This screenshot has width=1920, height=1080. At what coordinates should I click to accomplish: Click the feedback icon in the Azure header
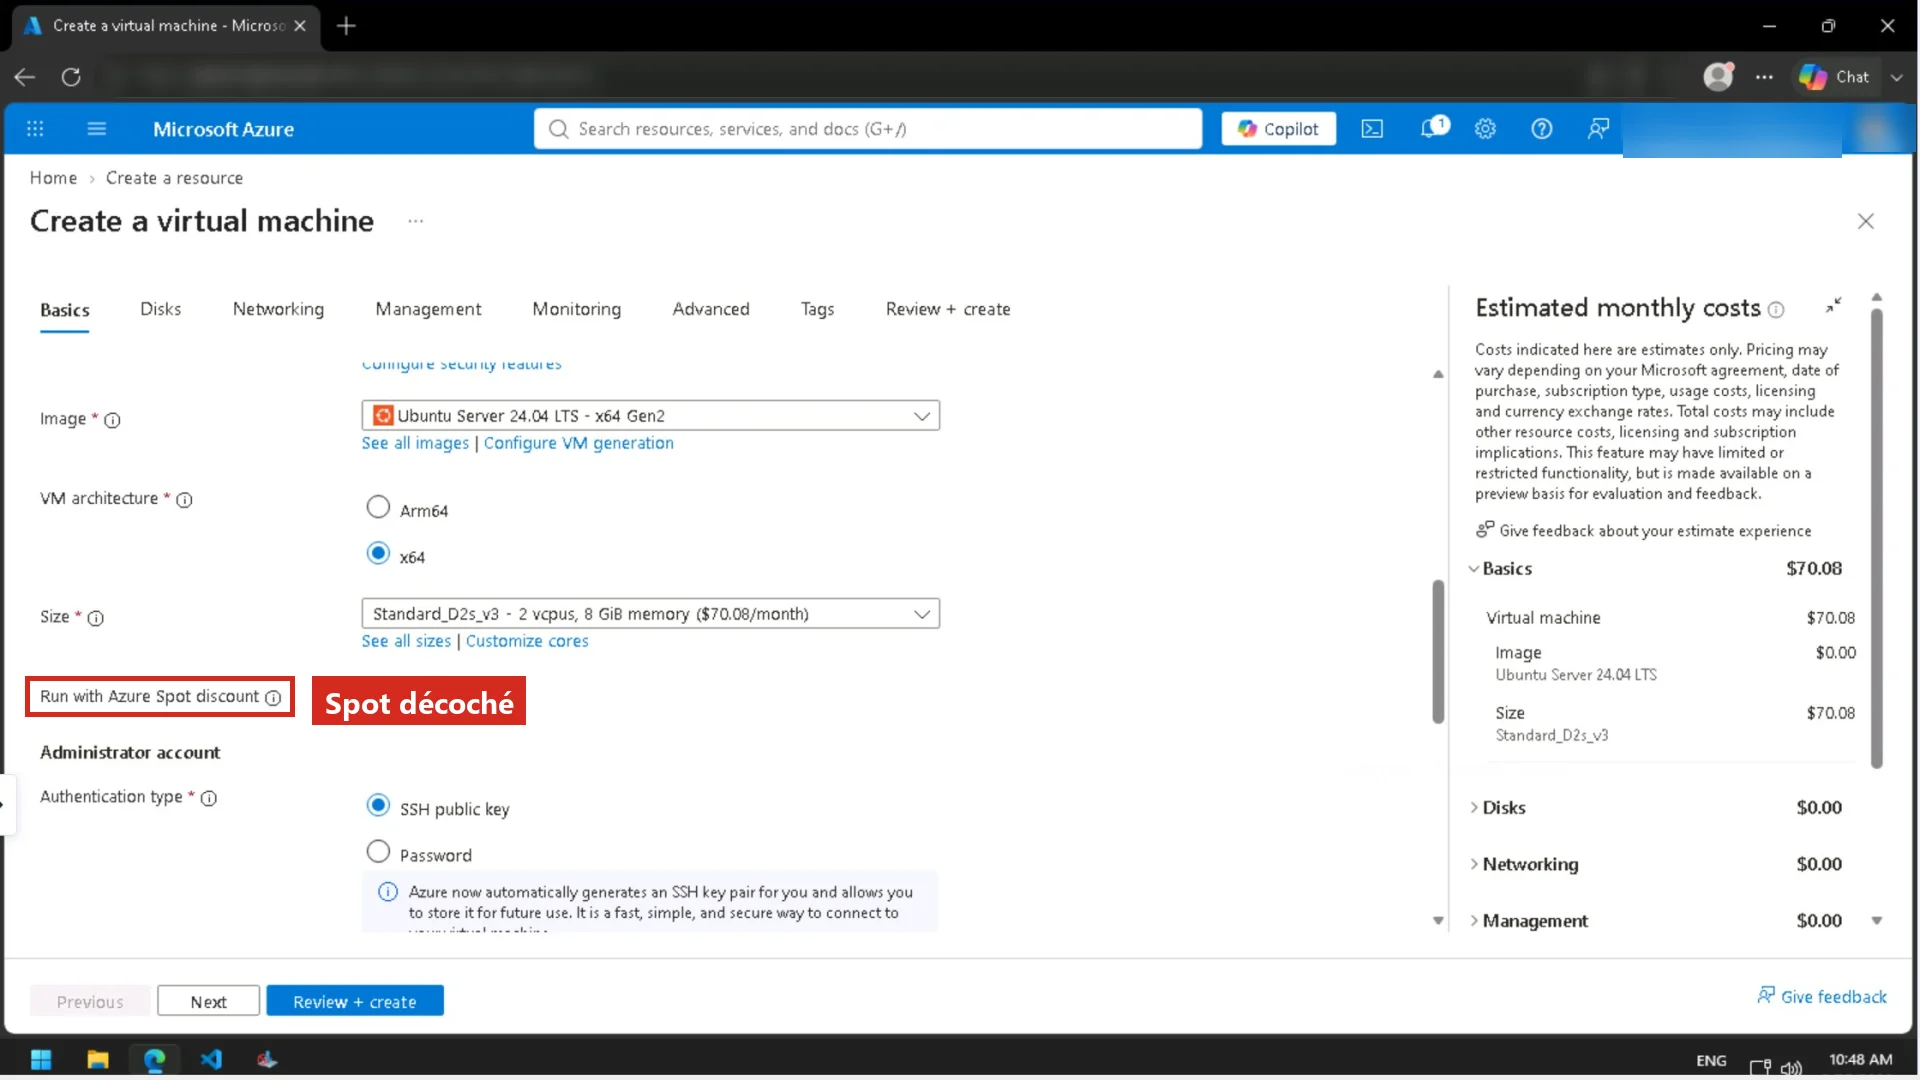coord(1598,129)
